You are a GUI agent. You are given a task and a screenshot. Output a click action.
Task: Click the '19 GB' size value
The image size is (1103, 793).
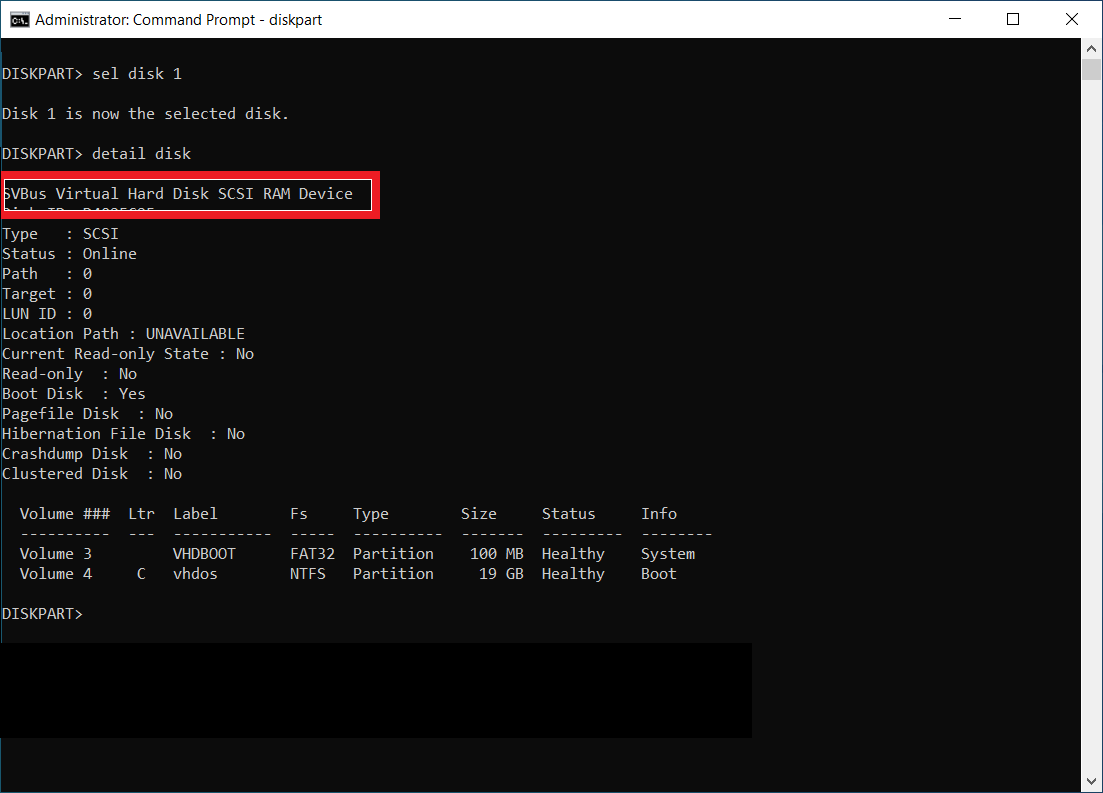pyautogui.click(x=501, y=574)
